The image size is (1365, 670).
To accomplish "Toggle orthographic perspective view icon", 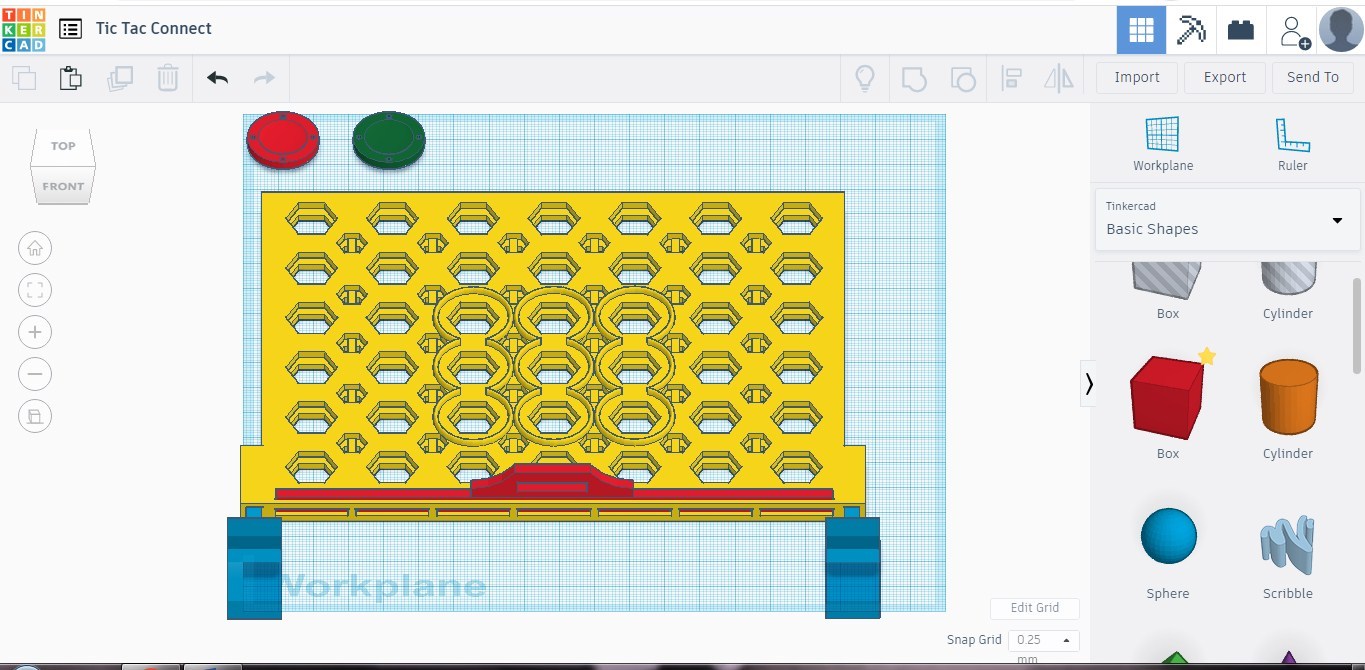I will (x=35, y=416).
